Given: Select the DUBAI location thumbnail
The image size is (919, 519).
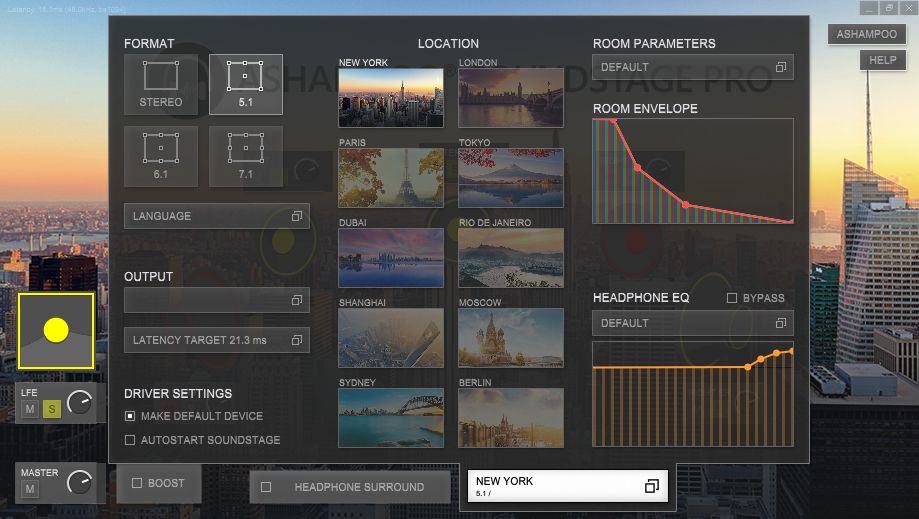Looking at the screenshot, I should point(391,258).
